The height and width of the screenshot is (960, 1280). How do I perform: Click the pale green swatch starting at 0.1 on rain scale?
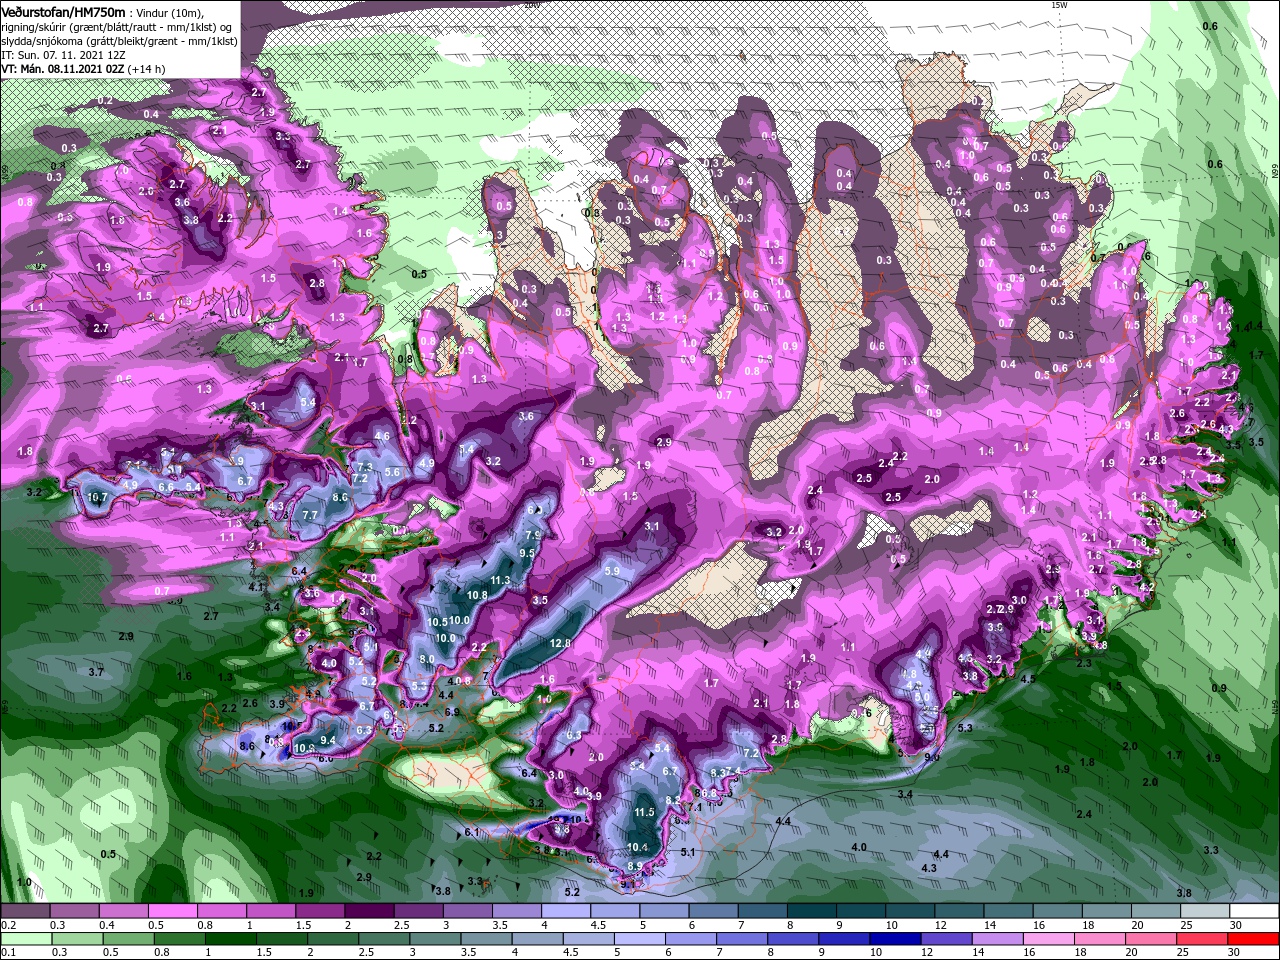point(24,939)
